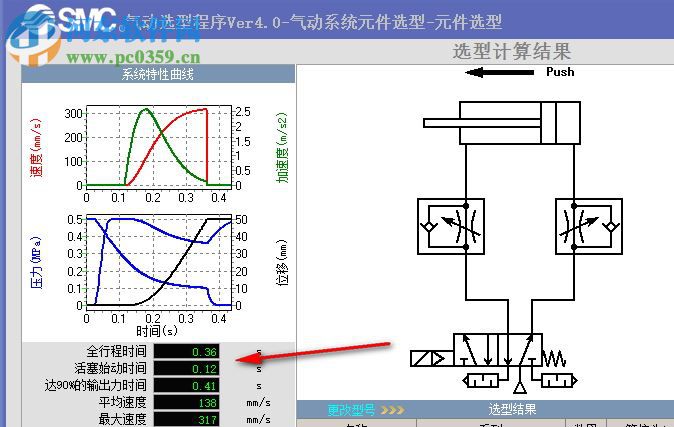674x427 pixels.
Task: Click the air supply triangle under valve
Action: [520, 387]
